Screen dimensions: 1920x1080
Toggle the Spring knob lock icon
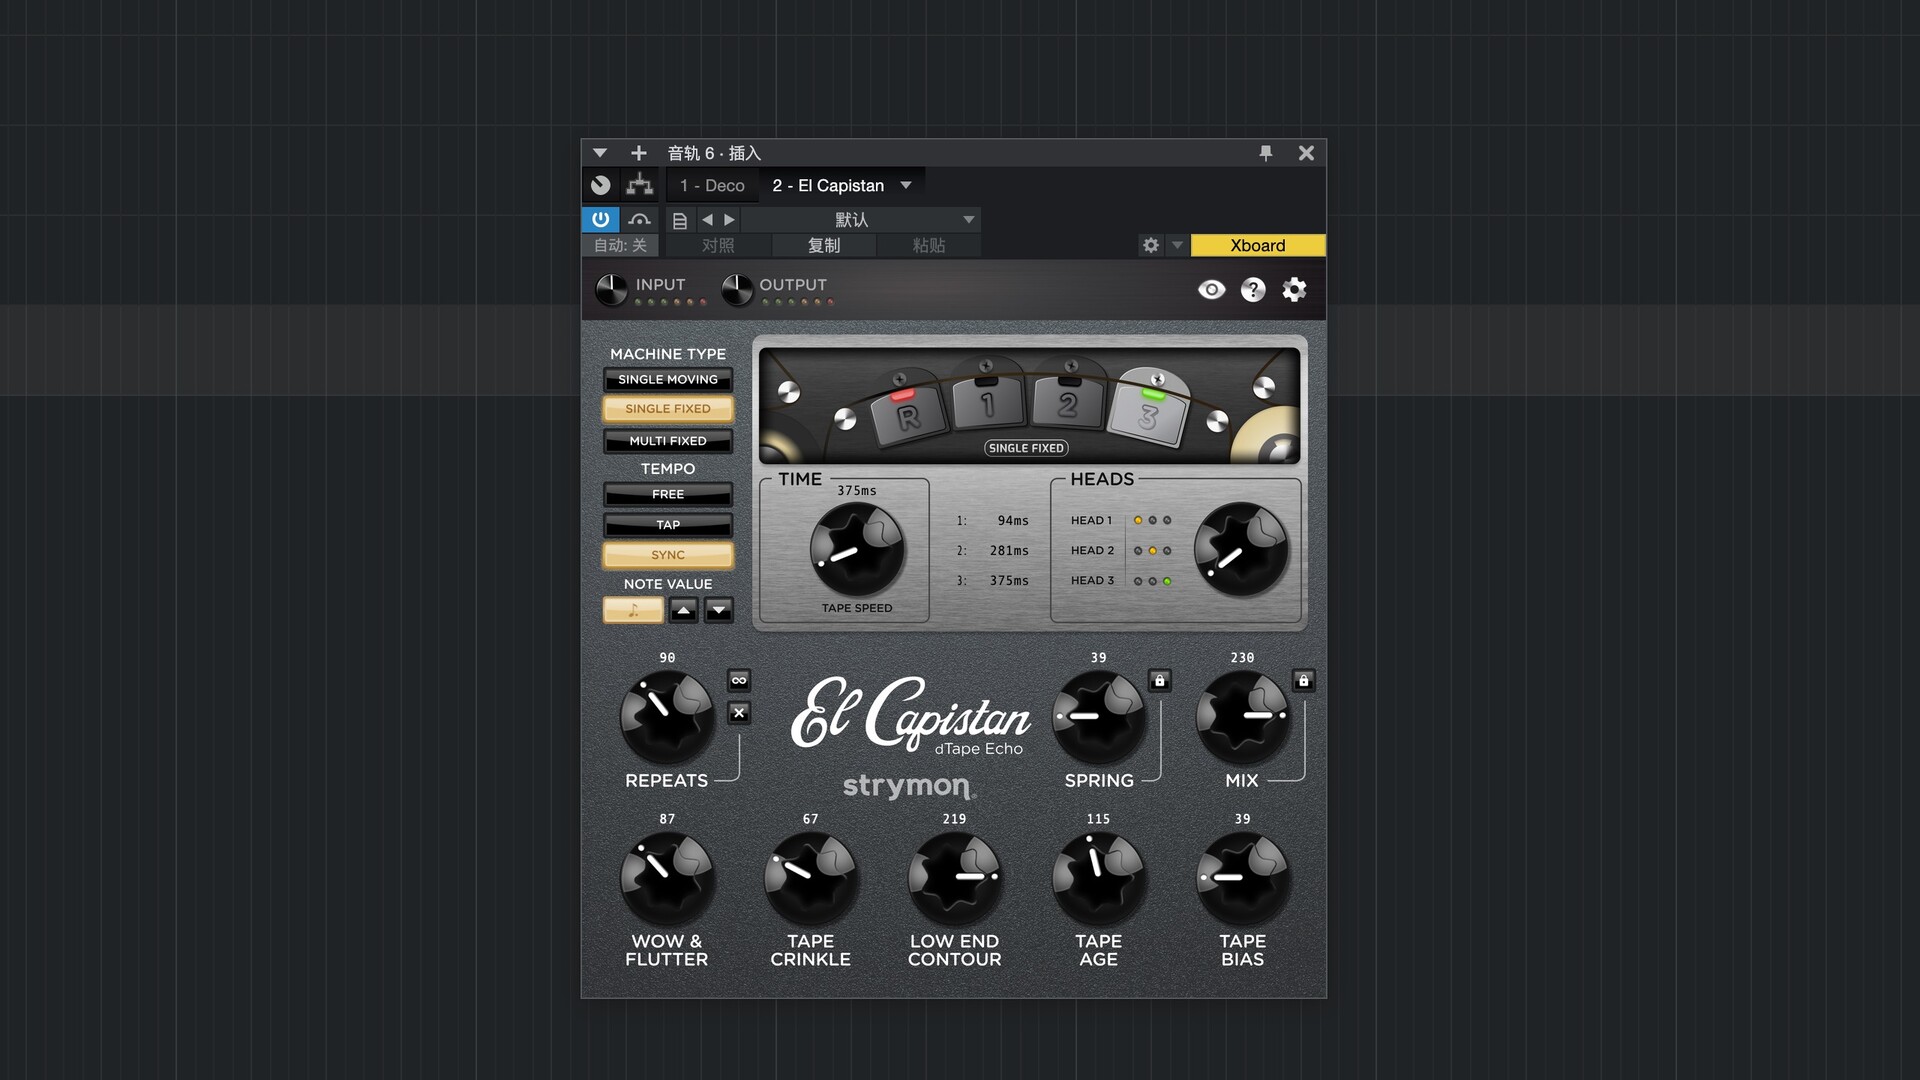click(x=1159, y=681)
